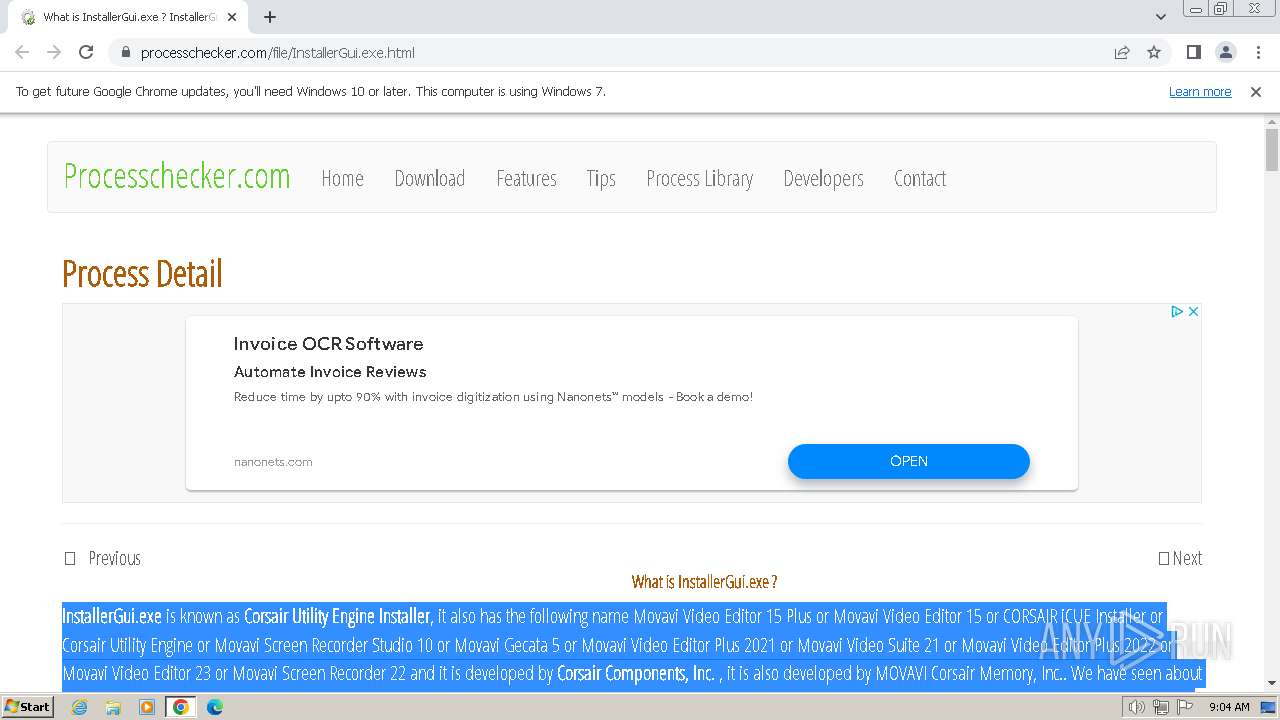
Task: Click the page vertical scrollbar thumb
Action: (1272, 150)
